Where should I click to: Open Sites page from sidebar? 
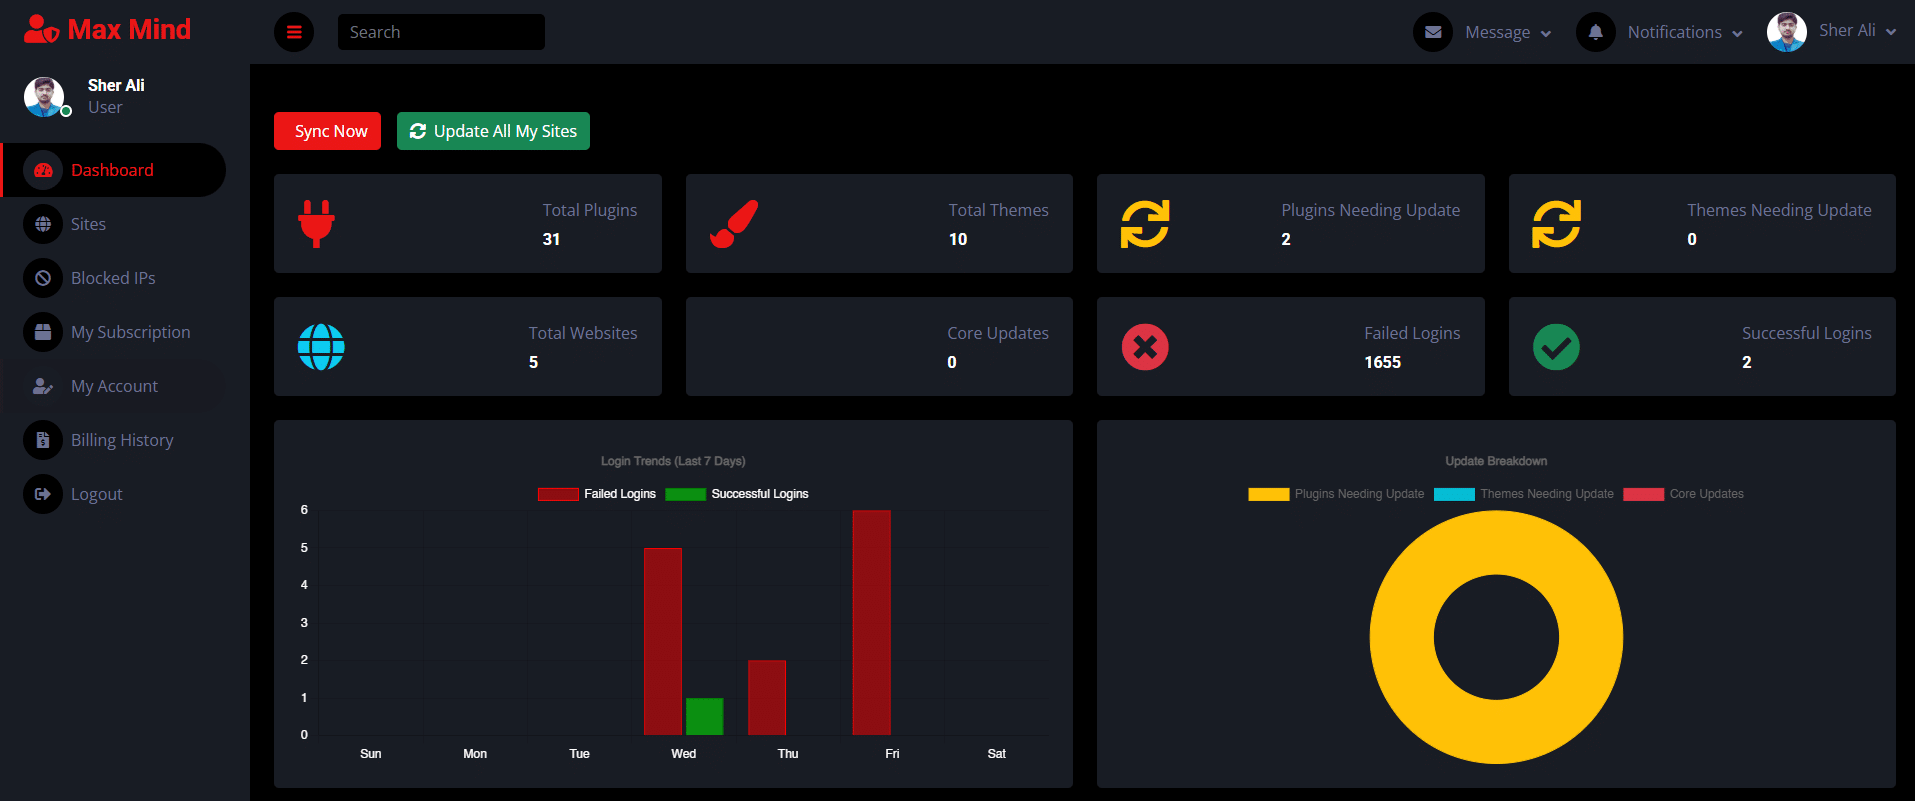[114, 224]
